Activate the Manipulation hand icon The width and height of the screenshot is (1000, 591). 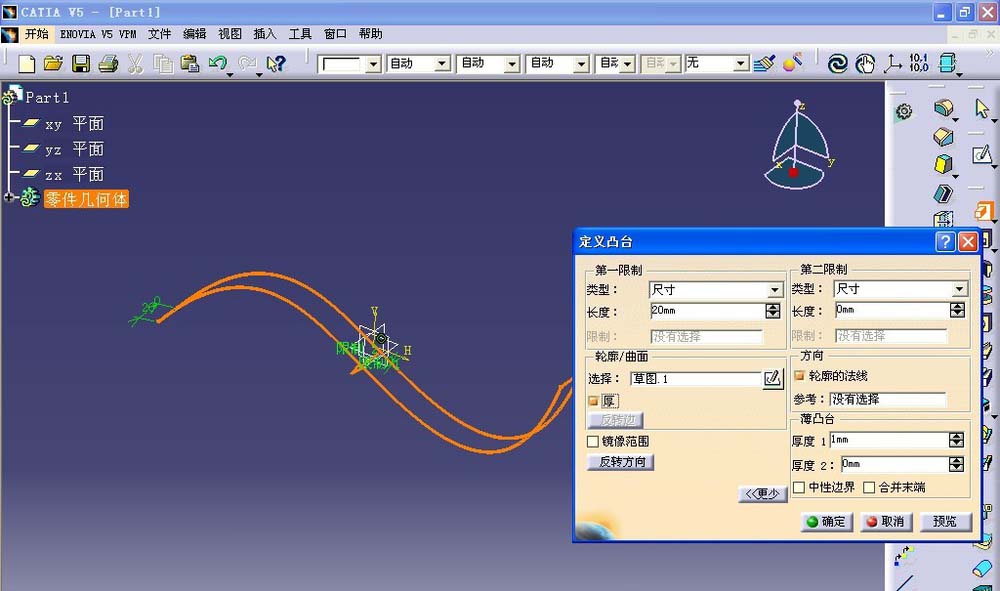(865, 63)
